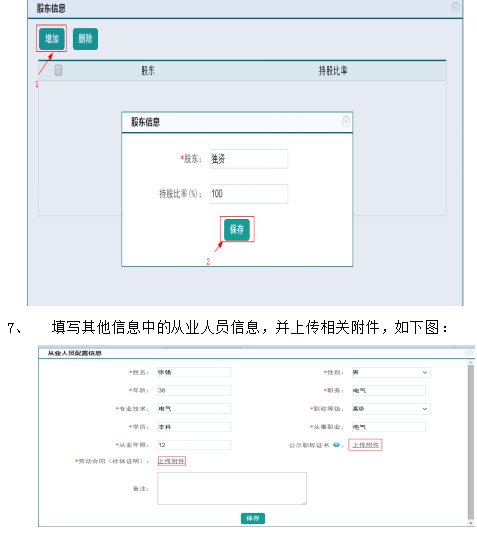477x536 pixels.
Task: Click the 姓名 input field
Action: [x=194, y=372]
